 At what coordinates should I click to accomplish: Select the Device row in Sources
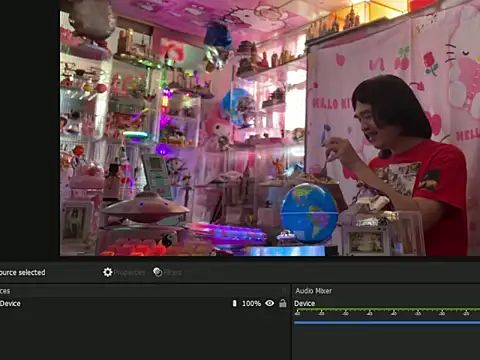coord(144,303)
